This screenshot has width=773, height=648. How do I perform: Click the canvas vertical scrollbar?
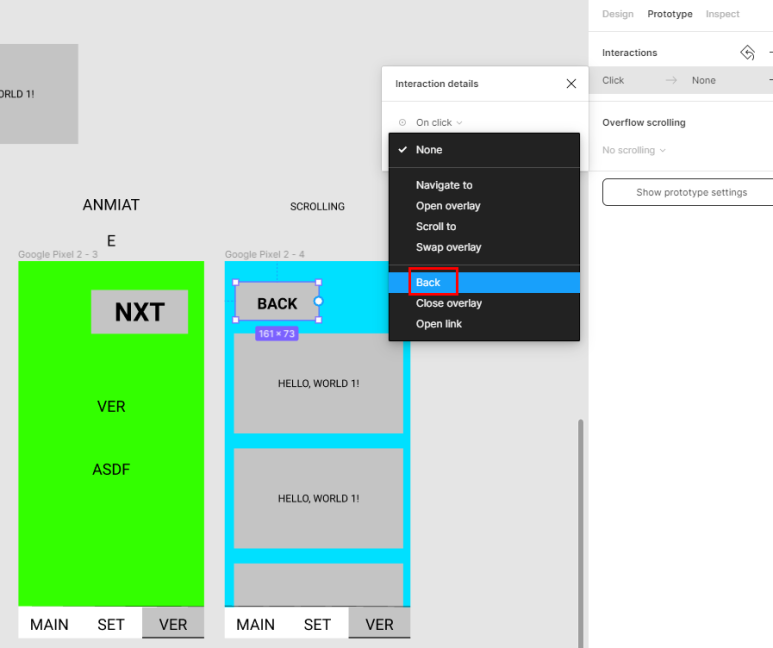(x=581, y=533)
